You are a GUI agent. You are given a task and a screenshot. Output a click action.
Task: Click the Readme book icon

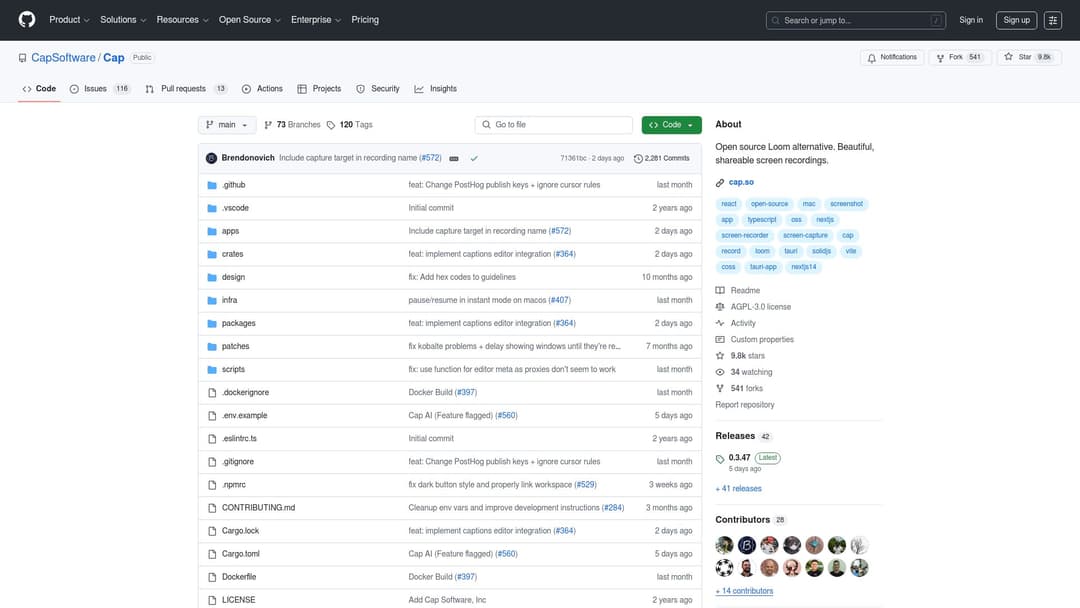click(720, 291)
